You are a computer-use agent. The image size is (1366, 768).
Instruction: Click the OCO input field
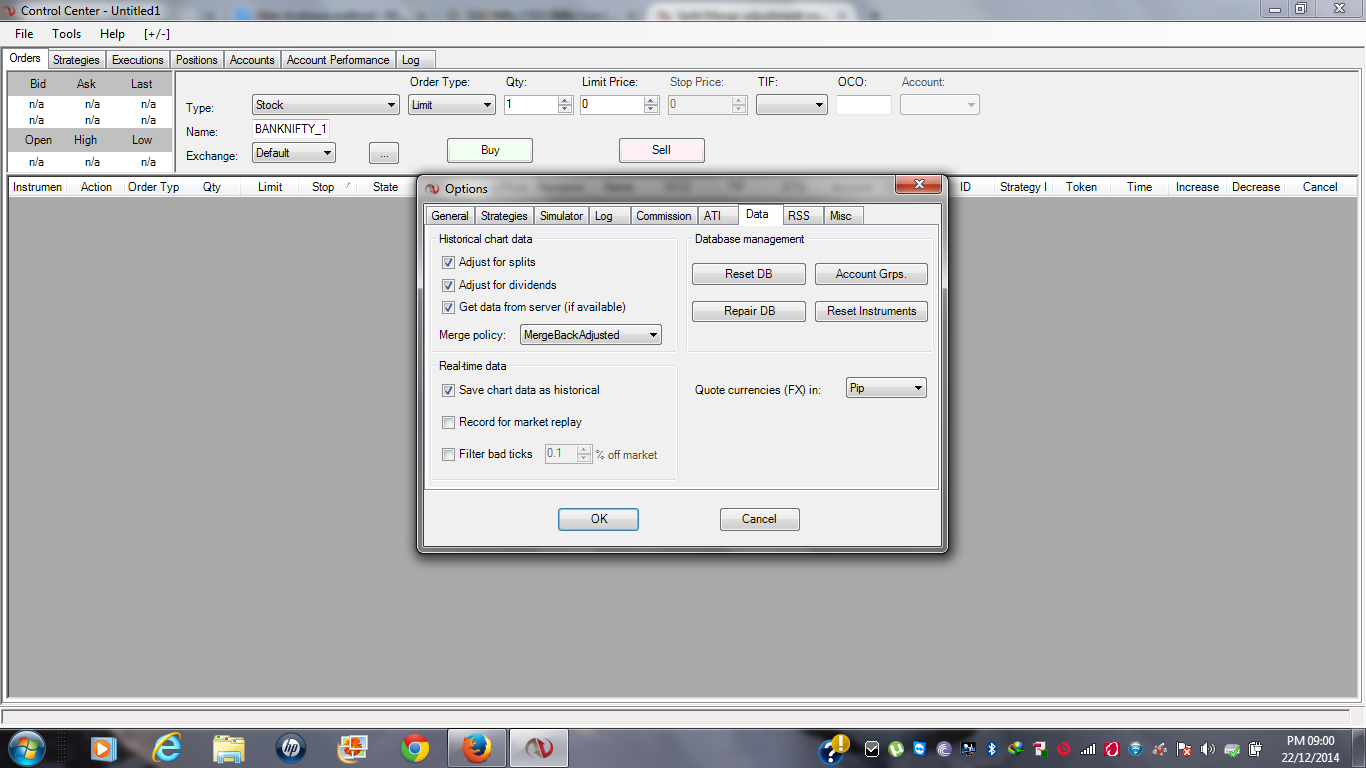(x=864, y=105)
